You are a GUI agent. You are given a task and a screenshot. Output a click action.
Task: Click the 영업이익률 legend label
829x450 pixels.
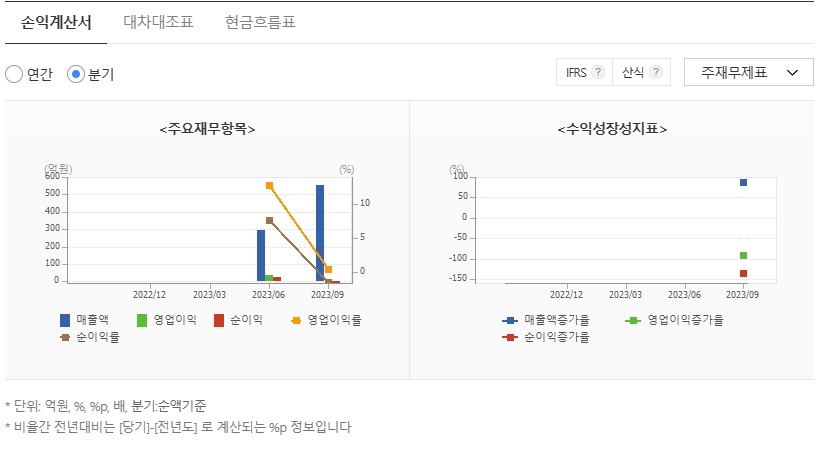pyautogui.click(x=335, y=320)
